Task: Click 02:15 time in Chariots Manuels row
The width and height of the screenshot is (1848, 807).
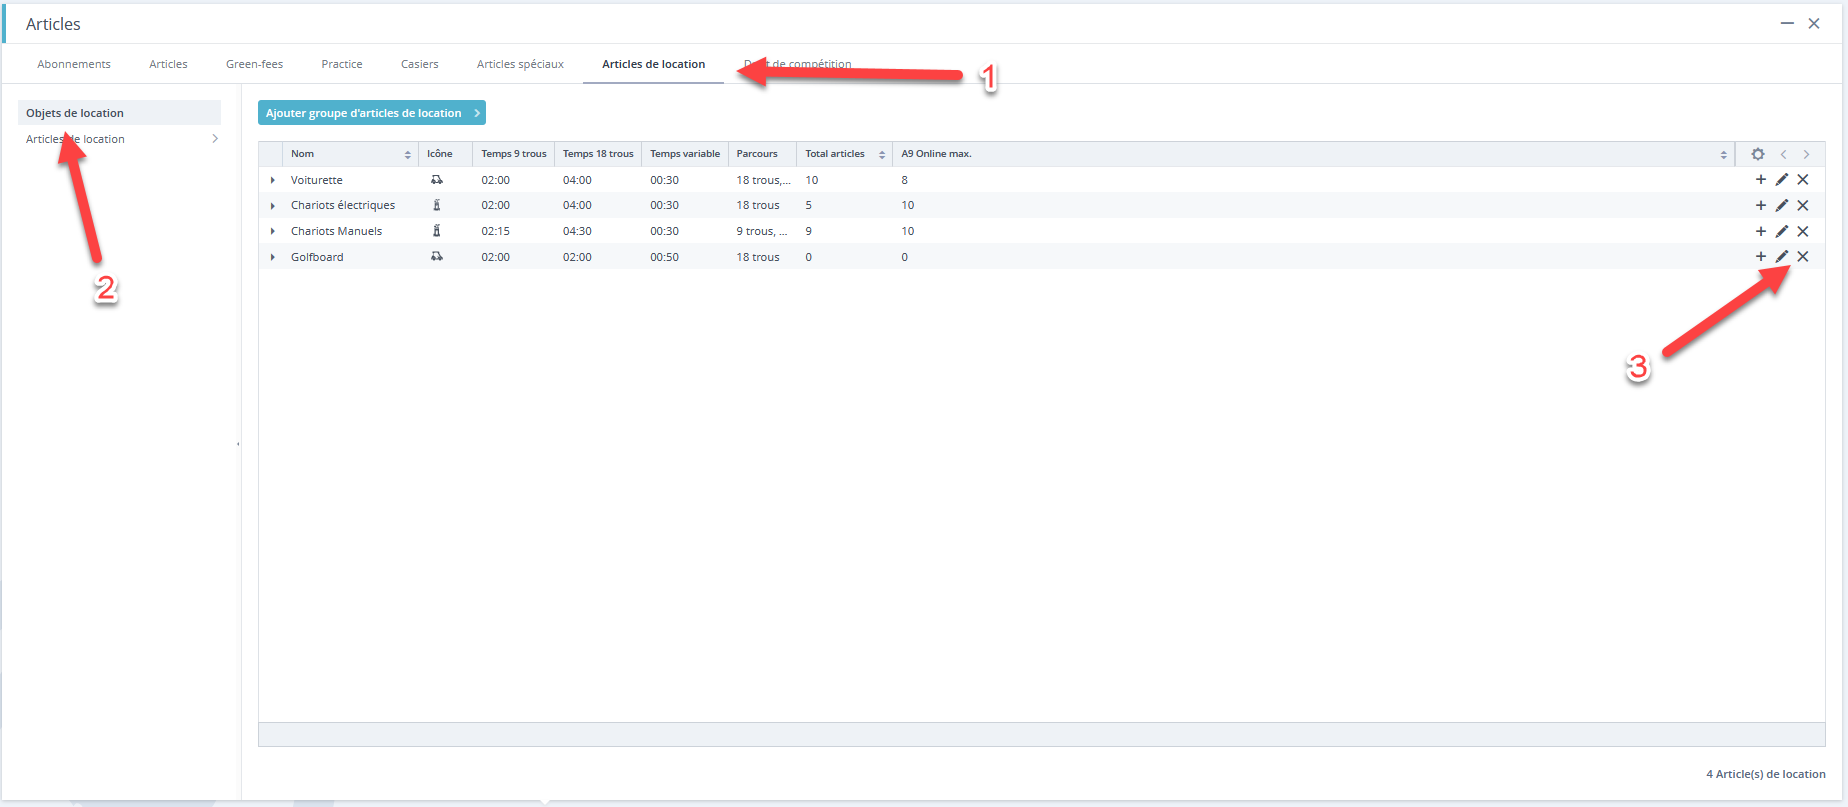Action: coord(495,231)
